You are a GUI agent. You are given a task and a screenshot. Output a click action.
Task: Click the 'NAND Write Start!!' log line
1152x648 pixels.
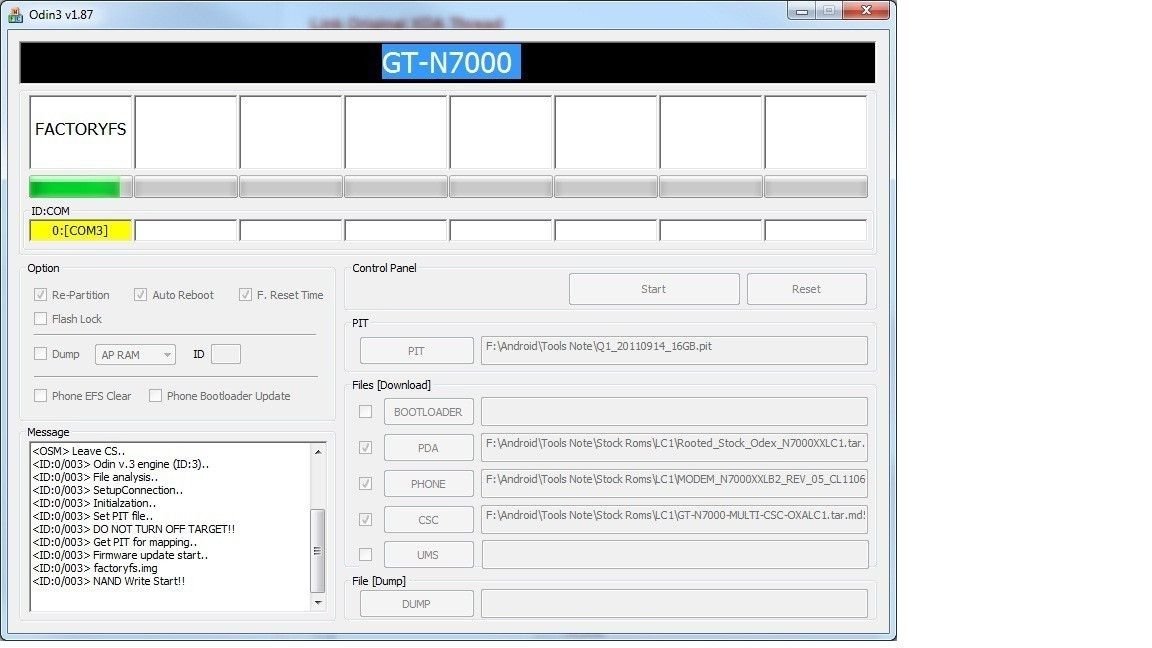pyautogui.click(x=109, y=581)
